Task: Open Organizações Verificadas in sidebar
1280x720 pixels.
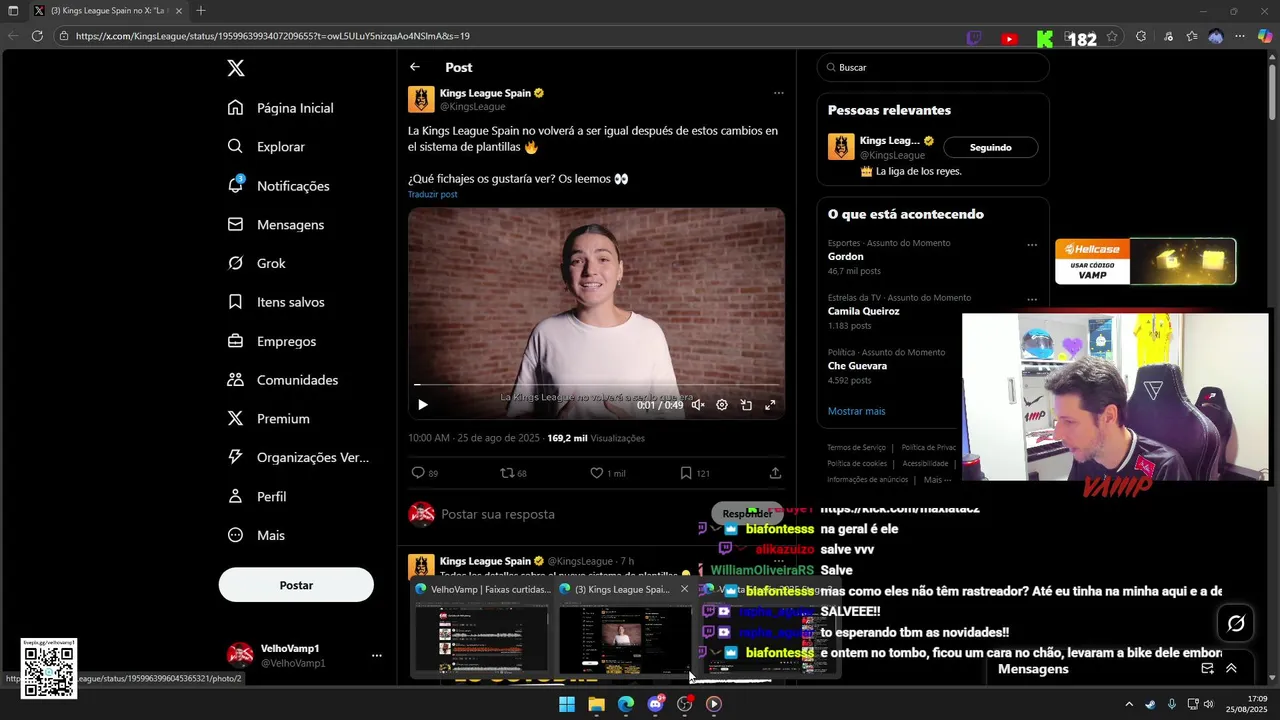Action: (x=299, y=457)
